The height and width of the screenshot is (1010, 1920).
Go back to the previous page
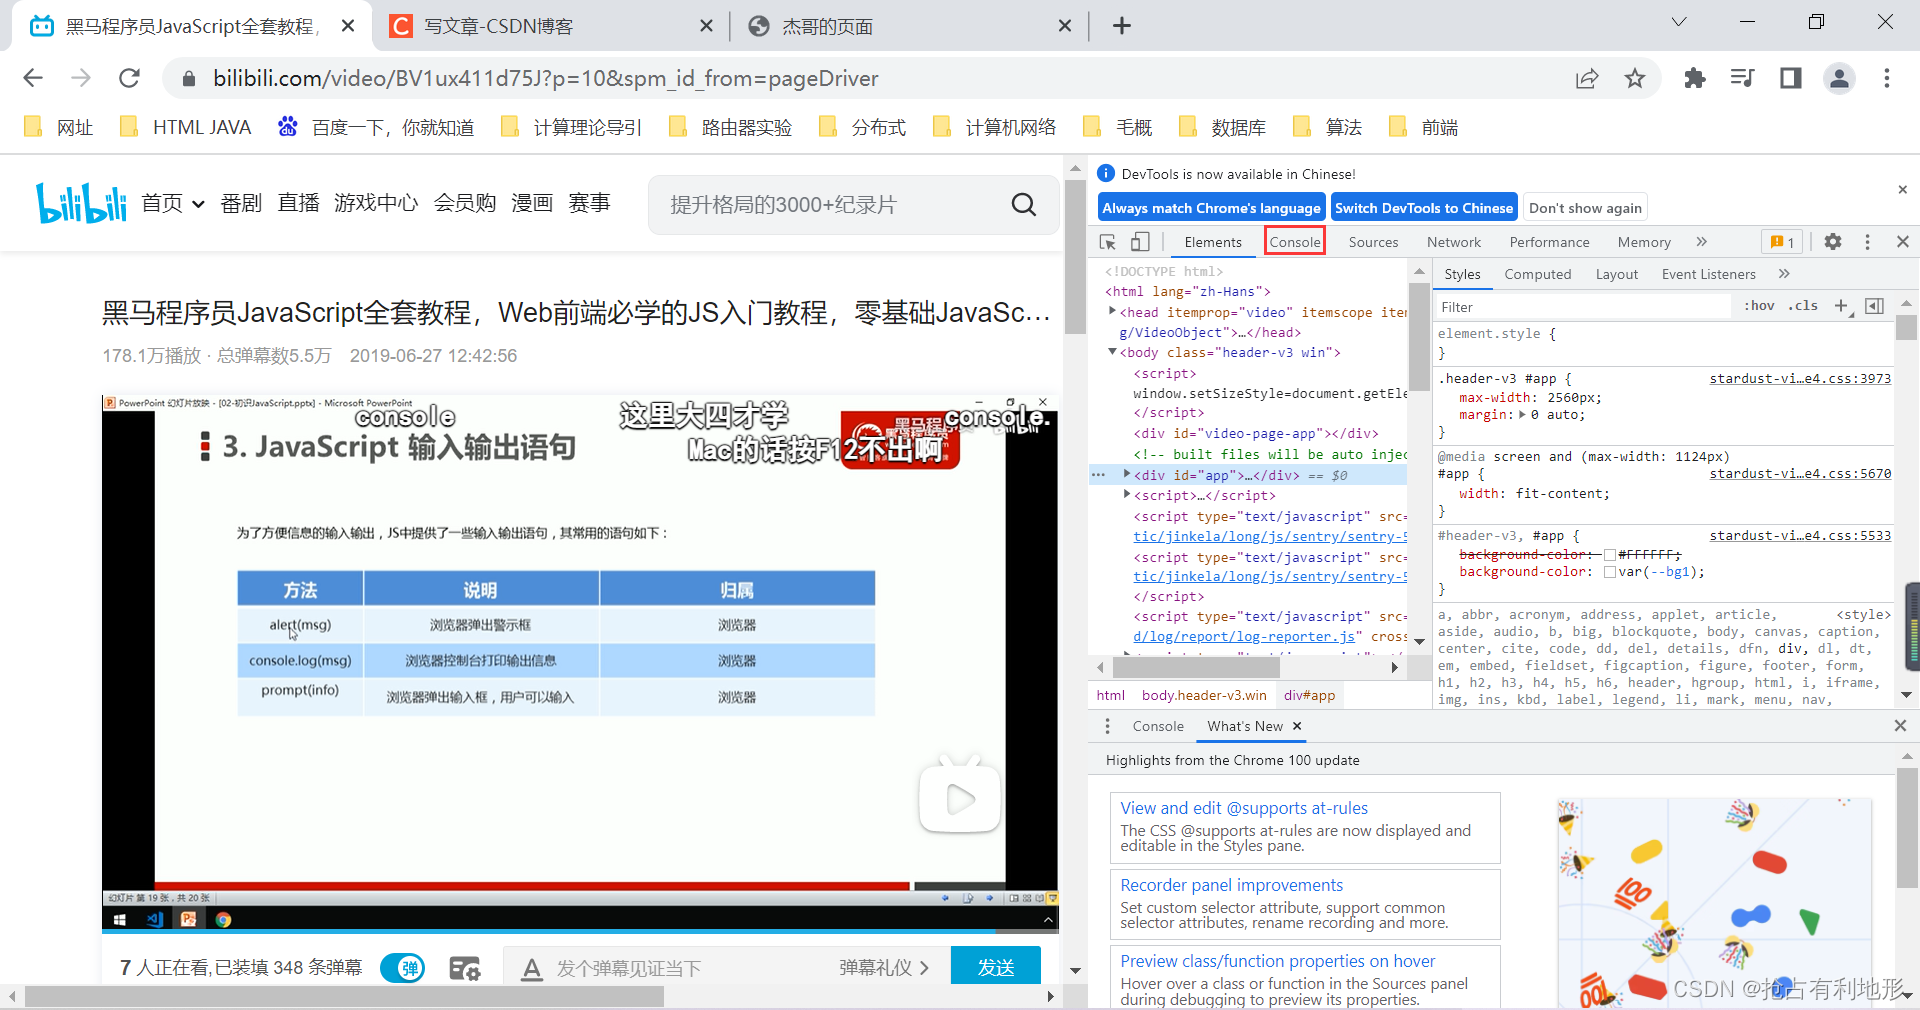(33, 78)
